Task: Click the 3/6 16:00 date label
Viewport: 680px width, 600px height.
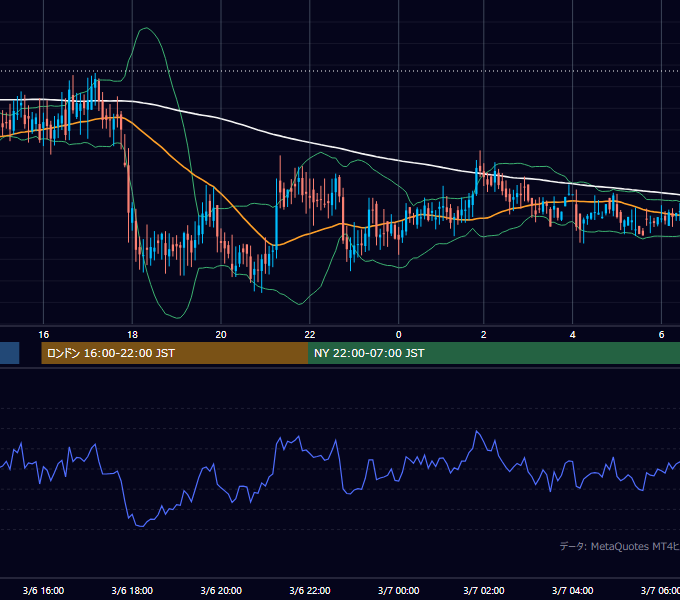Action: point(43,590)
